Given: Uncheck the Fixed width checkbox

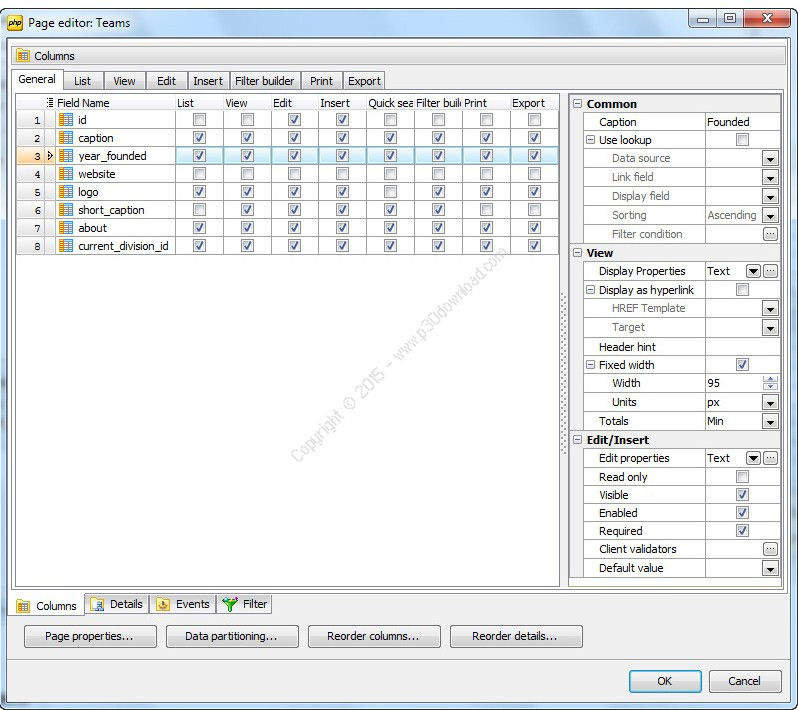Looking at the screenshot, I should click(x=743, y=365).
